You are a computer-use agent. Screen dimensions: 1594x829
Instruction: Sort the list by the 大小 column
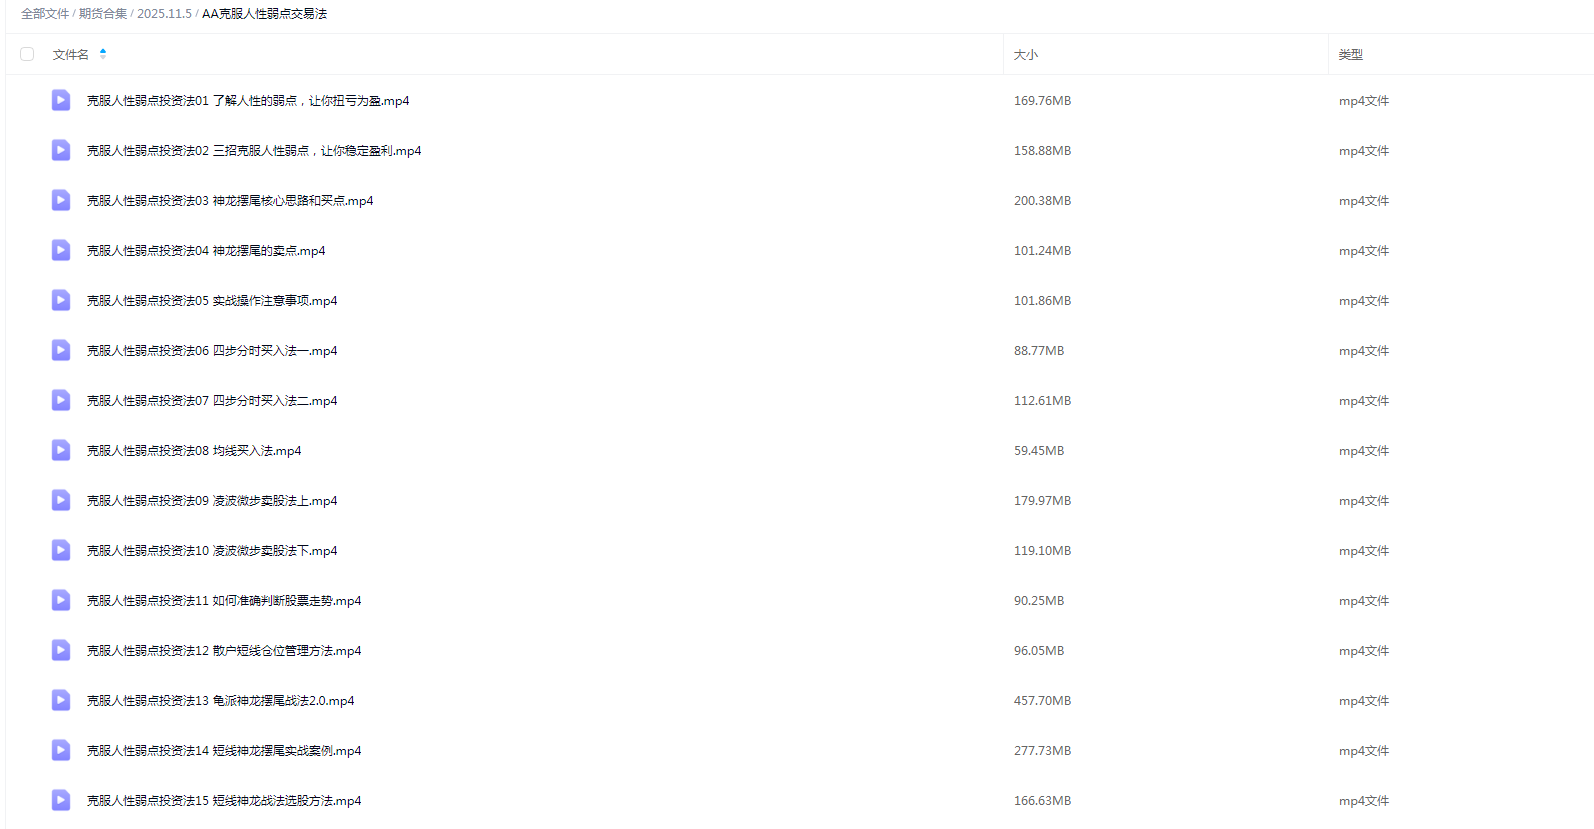pos(1026,55)
